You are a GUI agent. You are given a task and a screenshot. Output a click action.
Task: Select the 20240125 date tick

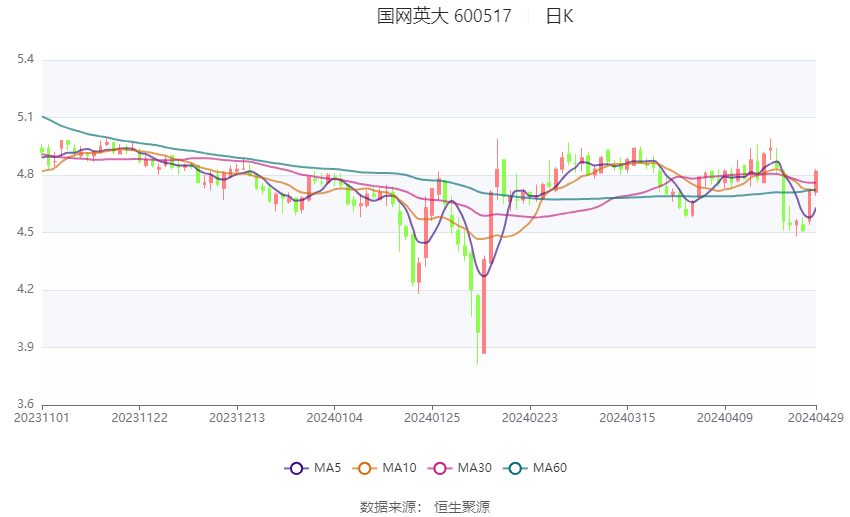[432, 418]
